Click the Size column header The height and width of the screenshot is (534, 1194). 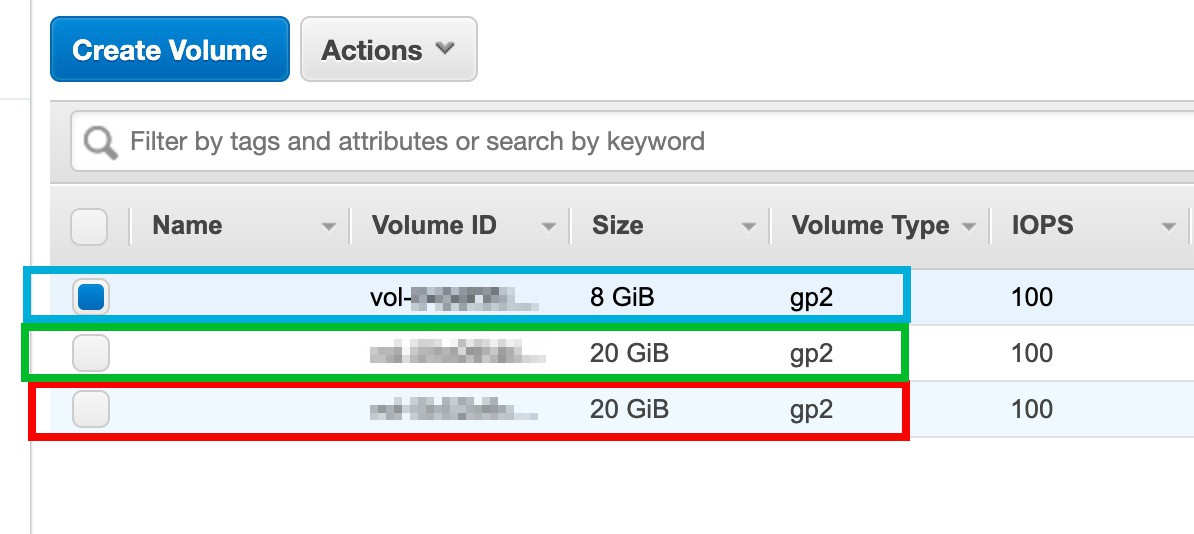click(x=618, y=225)
